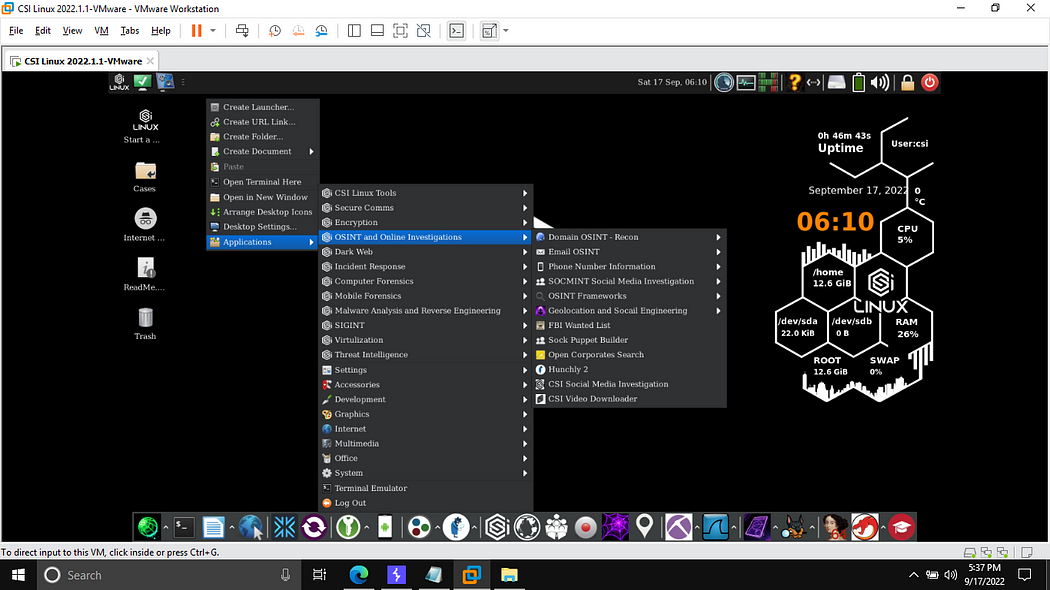The width and height of the screenshot is (1050, 590).
Task: Expand SOCMINT Social Media Investigation submenu
Action: (629, 281)
